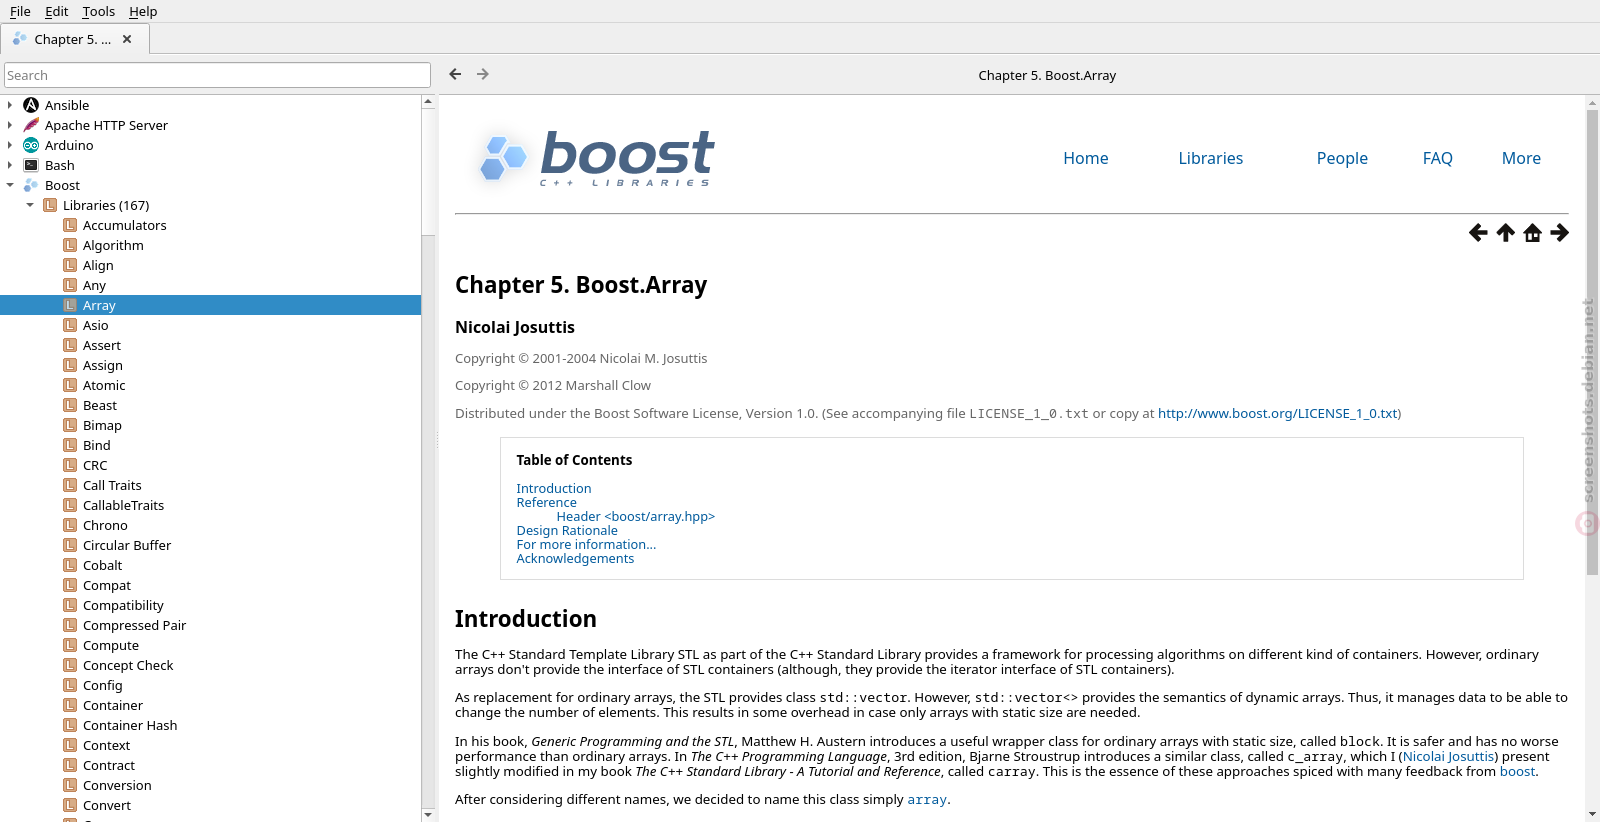Viewport: 1600px width, 822px height.
Task: Click the Bimap library icon
Action: (70, 425)
